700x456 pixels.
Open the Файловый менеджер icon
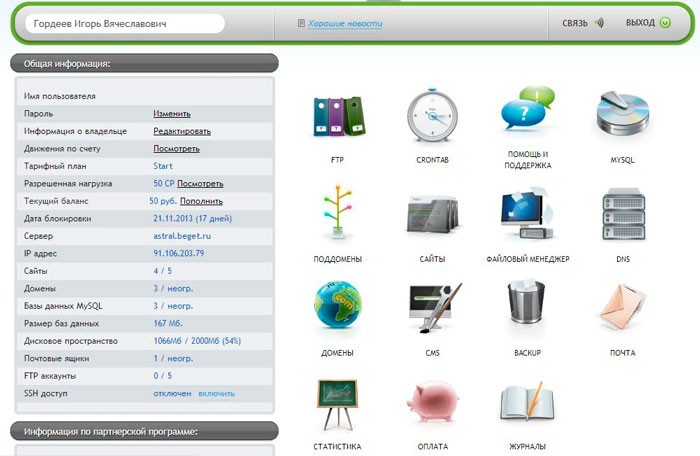point(527,216)
